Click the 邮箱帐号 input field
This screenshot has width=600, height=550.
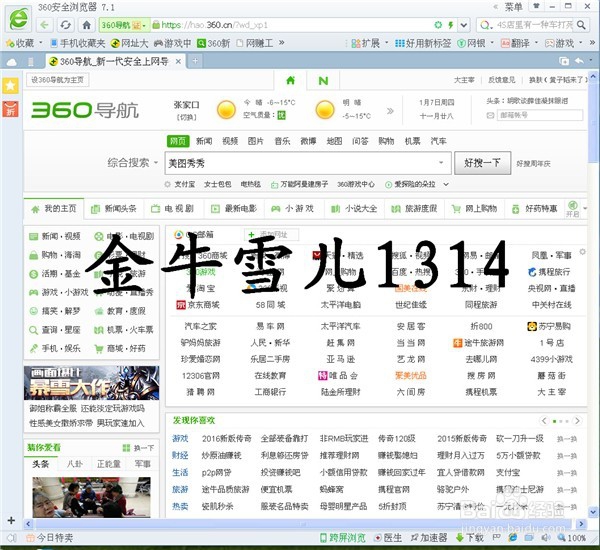(x=540, y=115)
